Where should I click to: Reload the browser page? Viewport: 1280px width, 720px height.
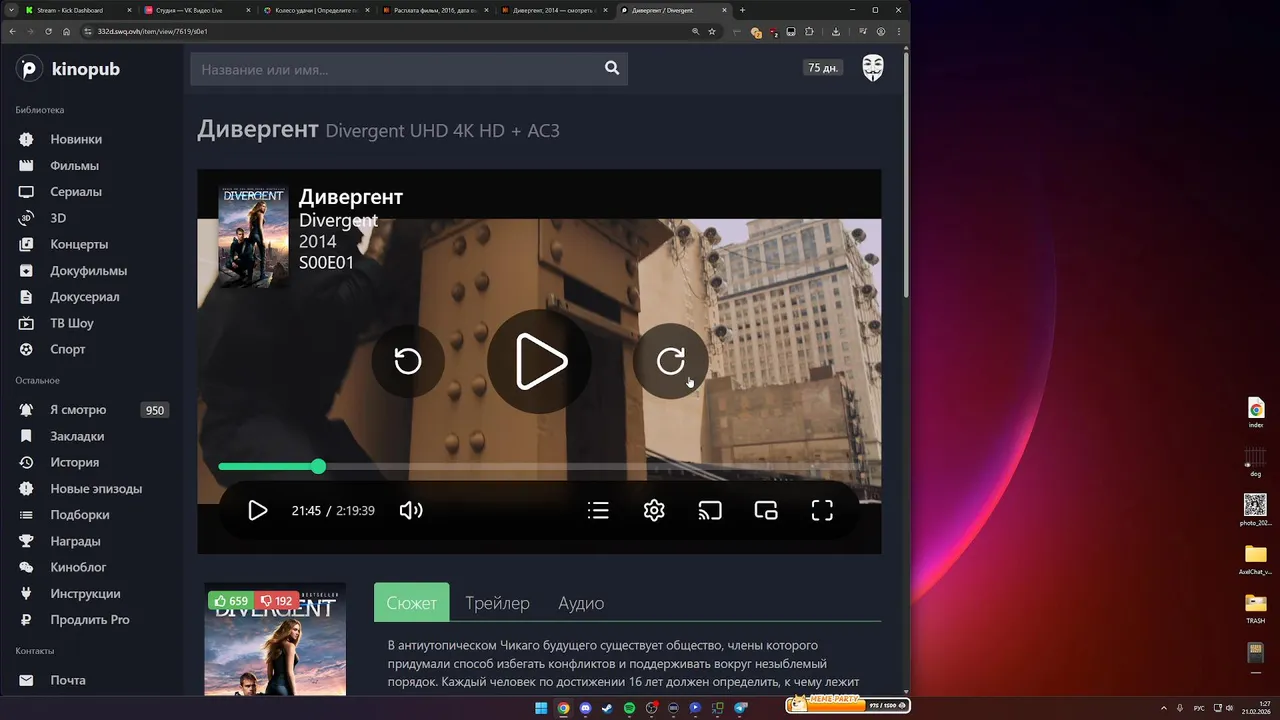48,31
